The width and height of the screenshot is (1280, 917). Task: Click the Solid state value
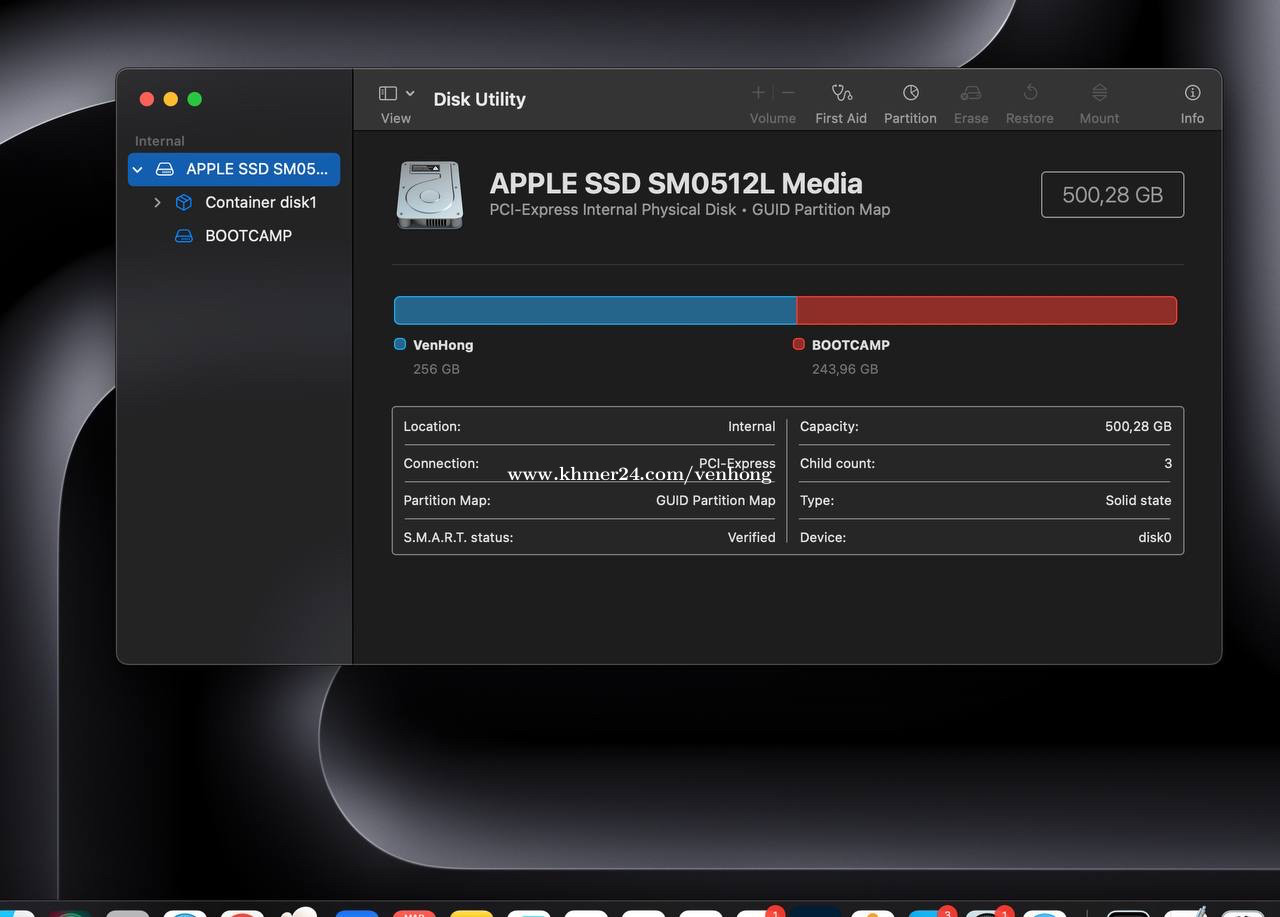click(1138, 500)
